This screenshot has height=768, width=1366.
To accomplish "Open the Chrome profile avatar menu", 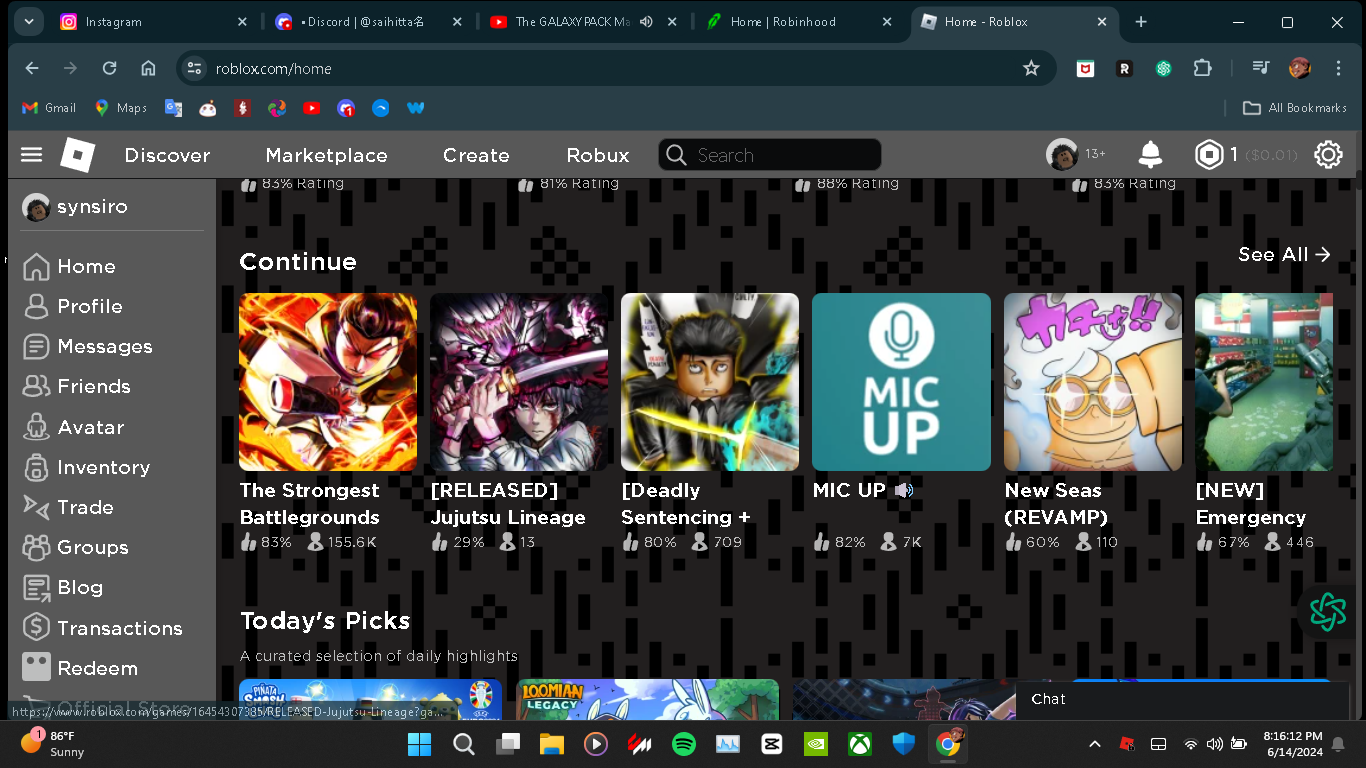I will coord(1299,68).
